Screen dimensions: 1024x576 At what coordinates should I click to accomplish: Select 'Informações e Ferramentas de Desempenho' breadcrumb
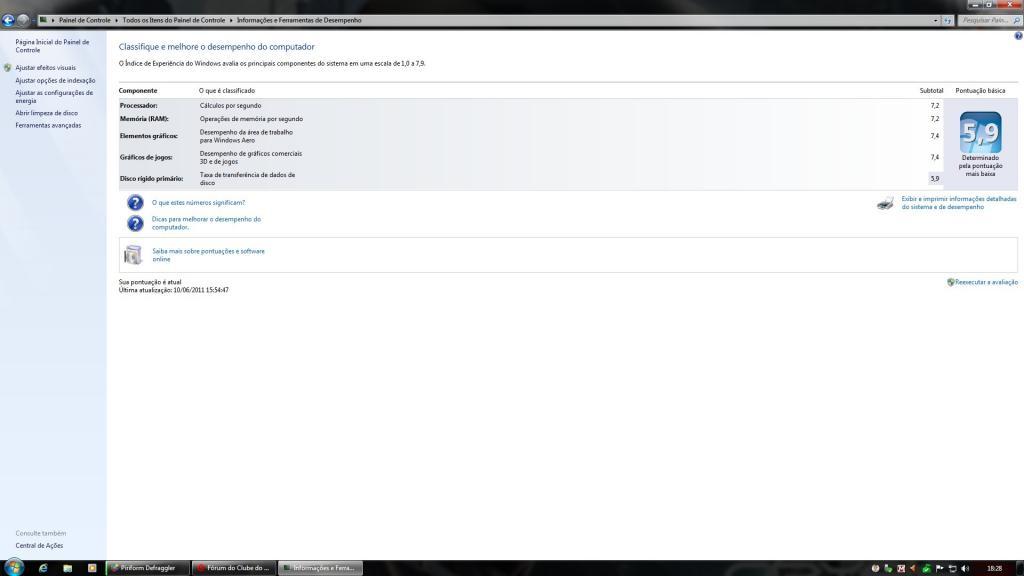tap(299, 20)
